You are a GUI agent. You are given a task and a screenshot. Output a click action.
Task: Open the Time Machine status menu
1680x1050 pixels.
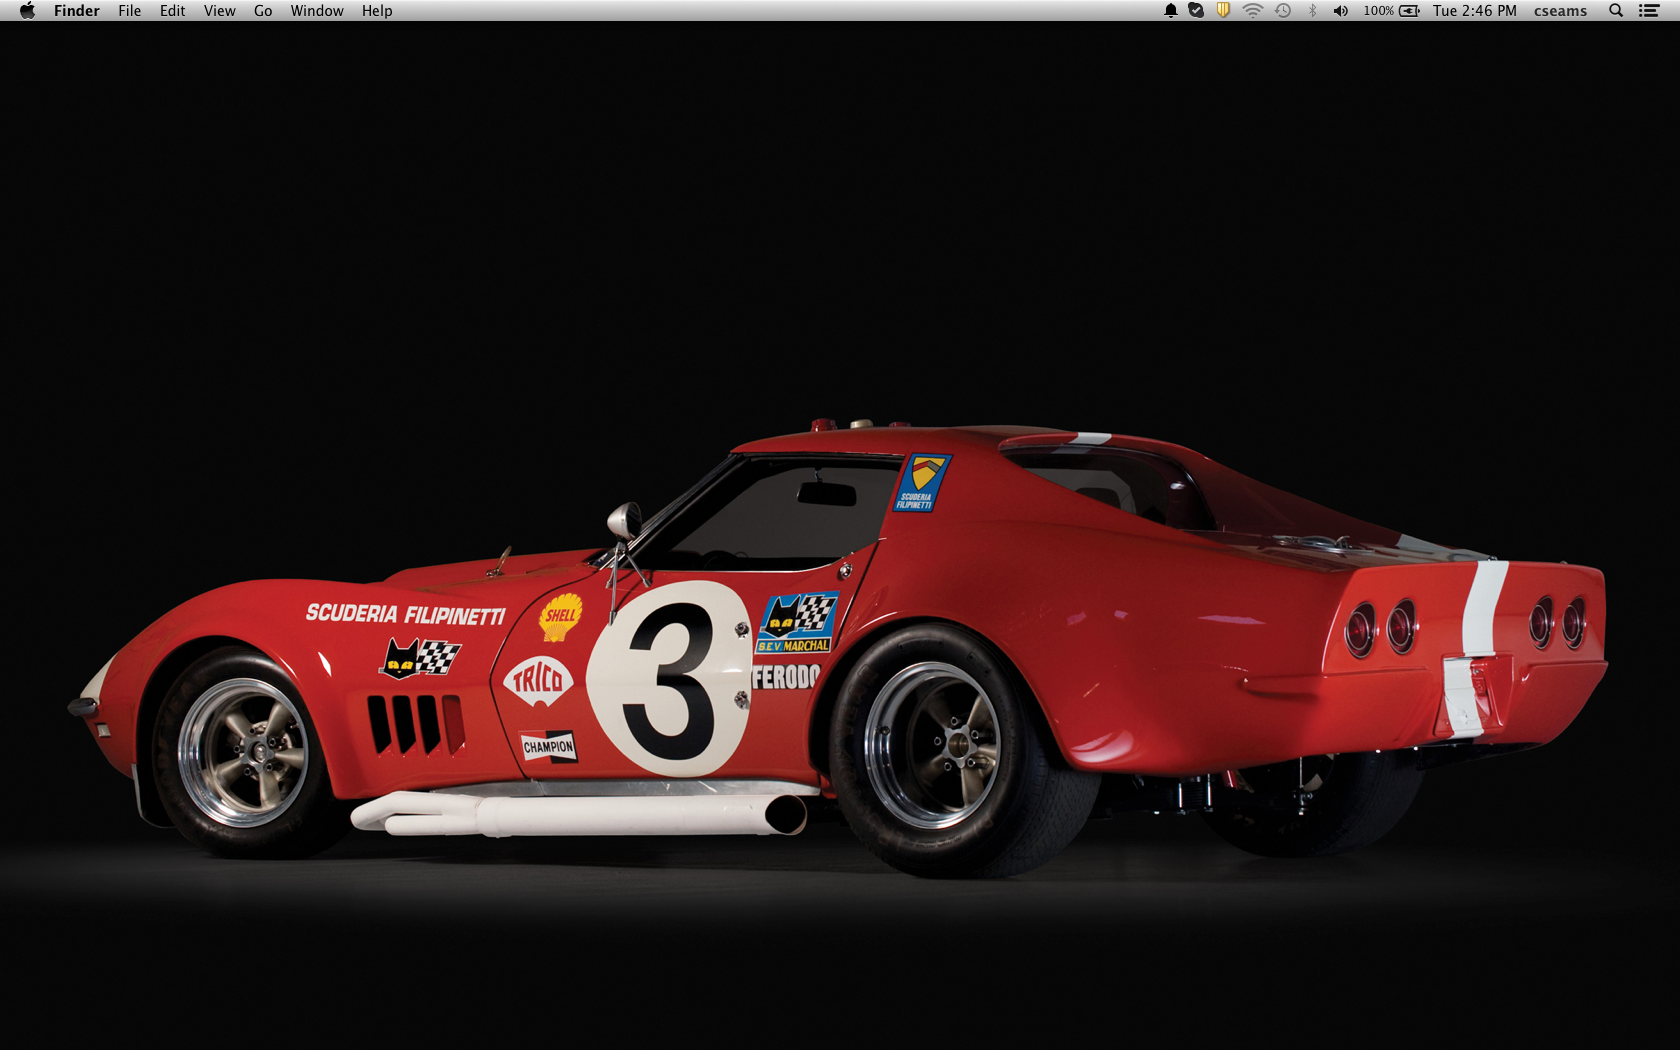tap(1283, 11)
